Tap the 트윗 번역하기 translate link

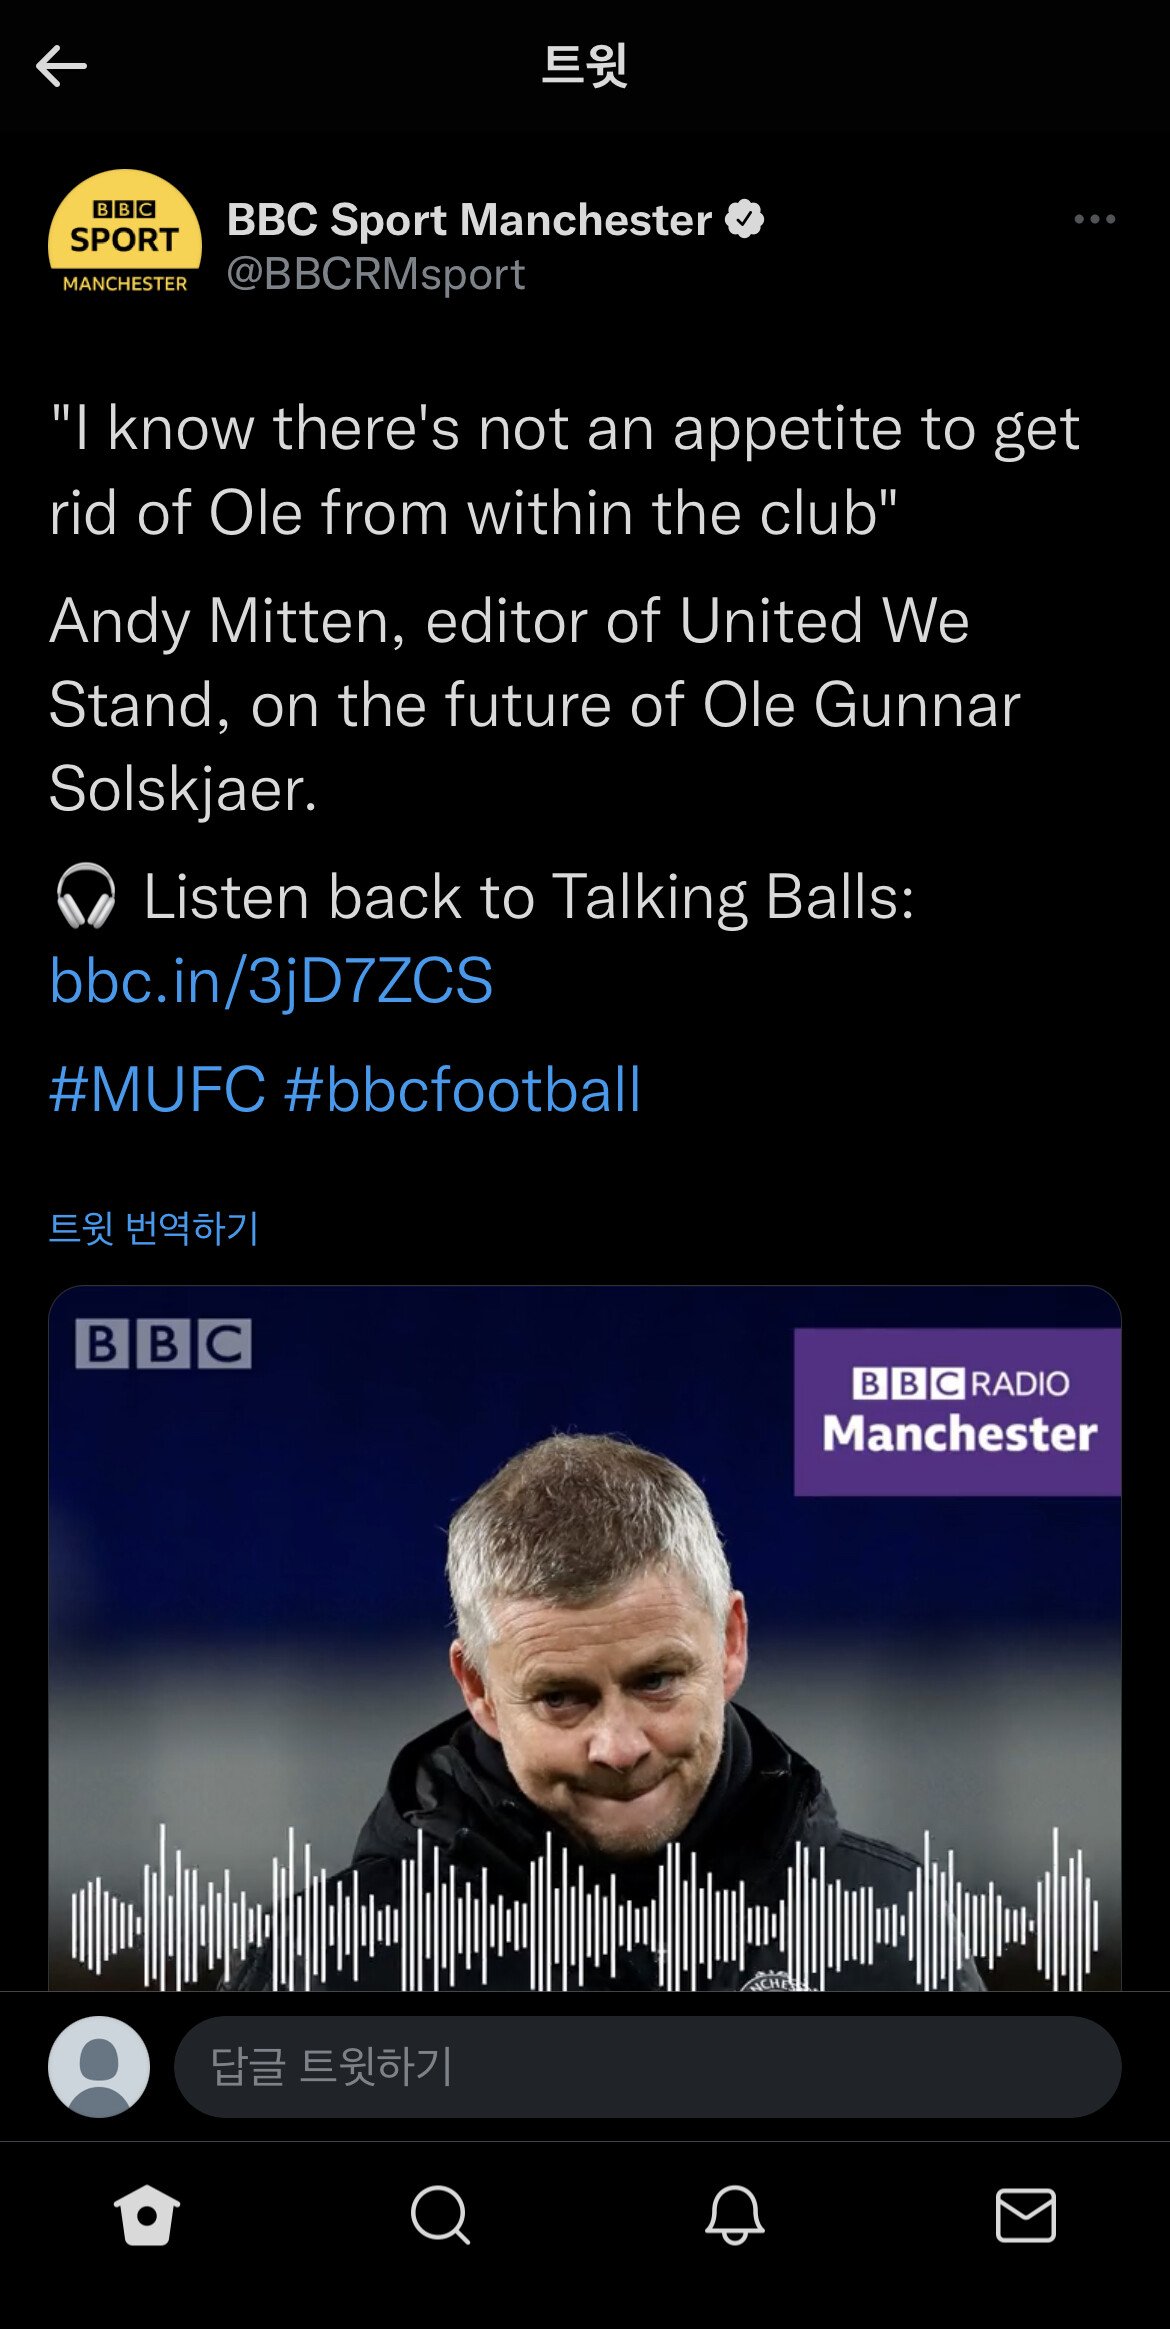(154, 1228)
